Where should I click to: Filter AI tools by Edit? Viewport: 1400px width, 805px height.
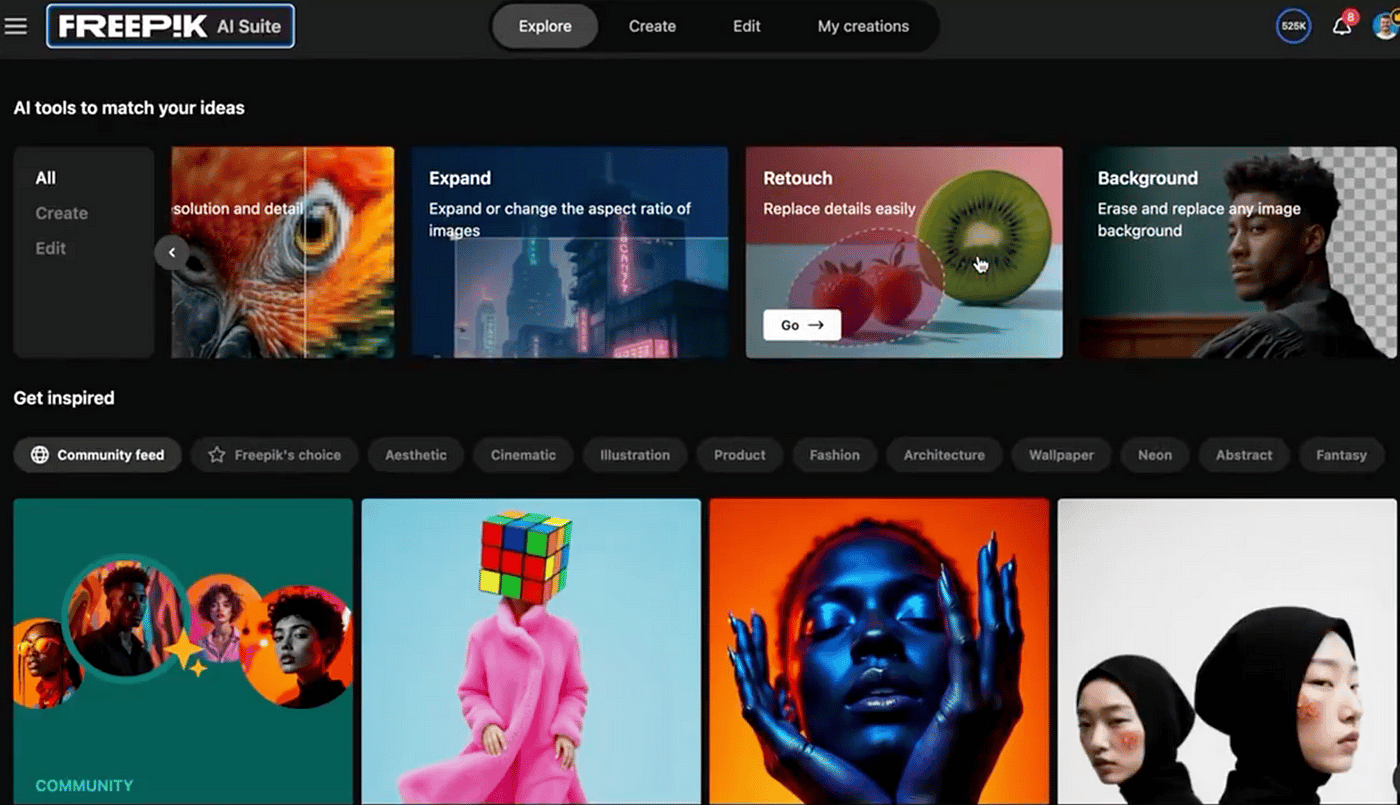point(51,248)
